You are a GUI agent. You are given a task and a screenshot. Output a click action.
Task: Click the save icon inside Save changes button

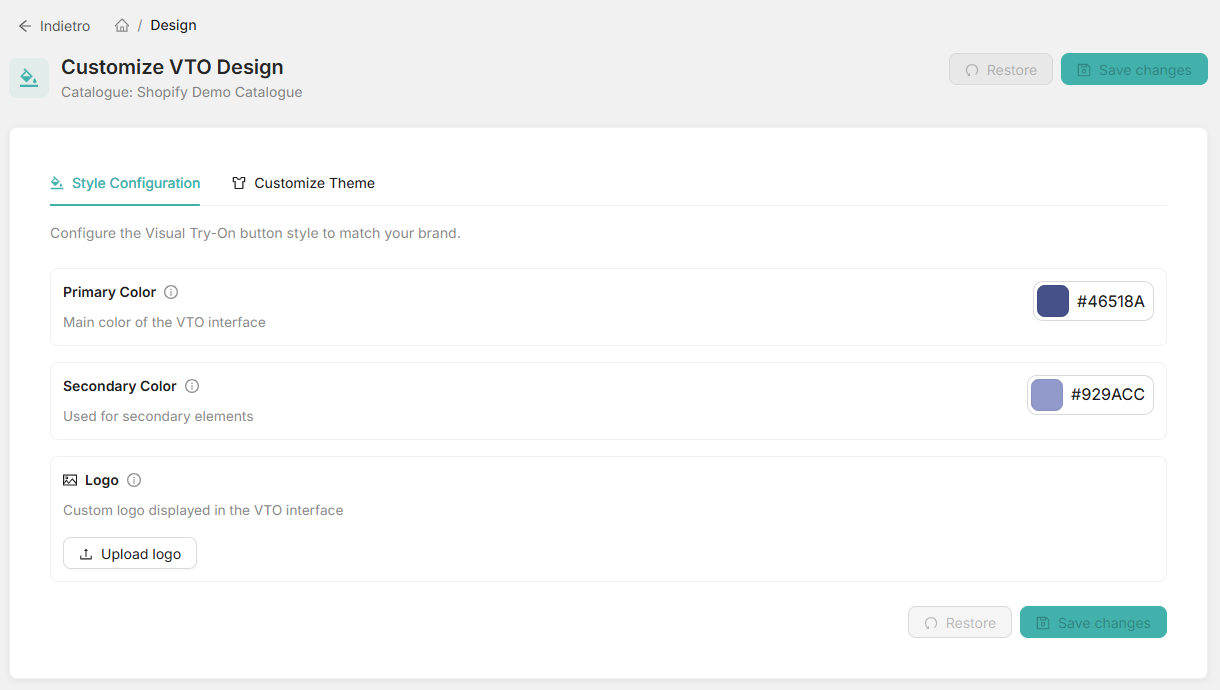pyautogui.click(x=1084, y=69)
